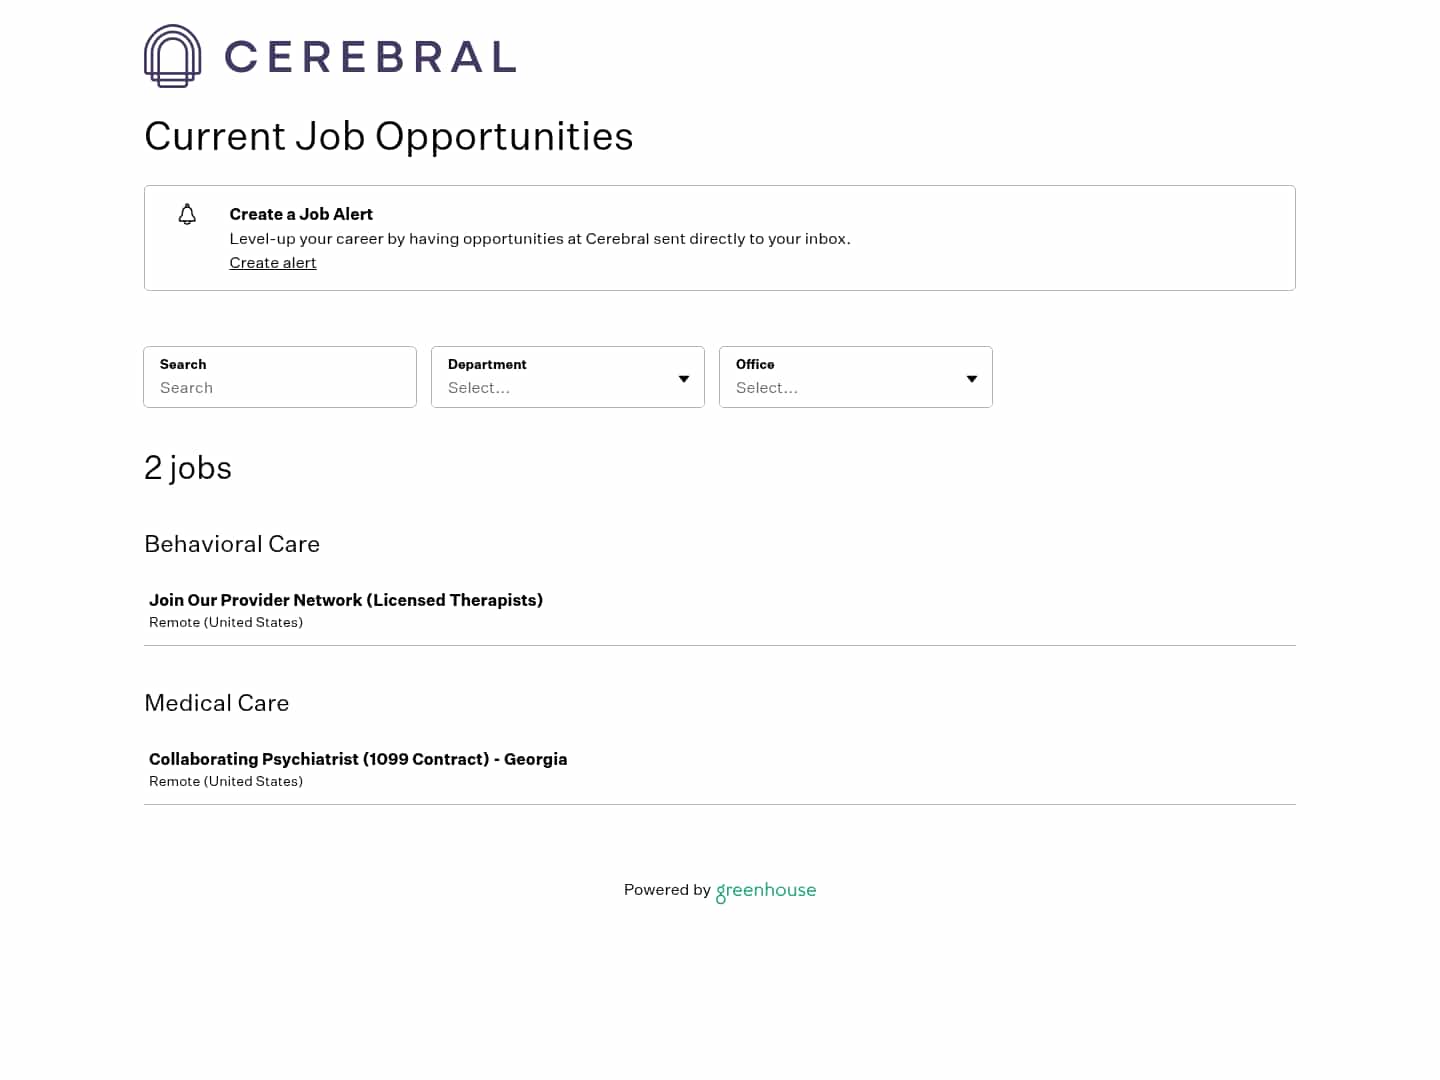The width and height of the screenshot is (1440, 1080).
Task: Click the bell icon for job alerts
Action: [x=187, y=214]
